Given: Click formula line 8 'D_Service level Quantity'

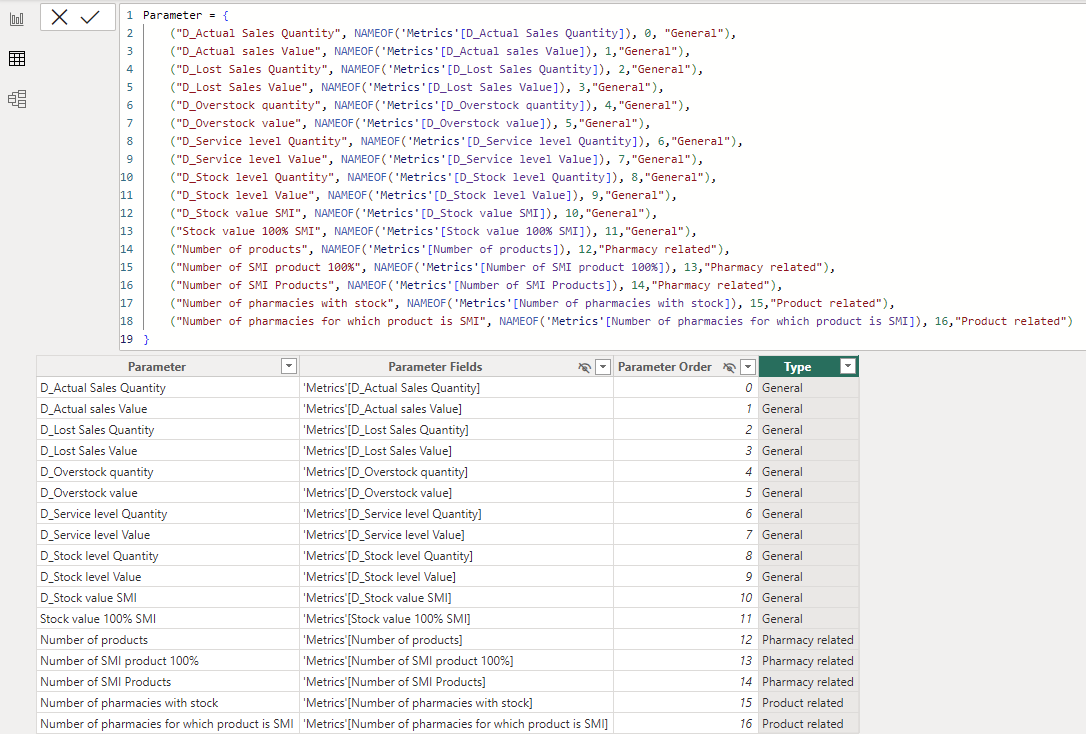Looking at the screenshot, I should tap(456, 141).
